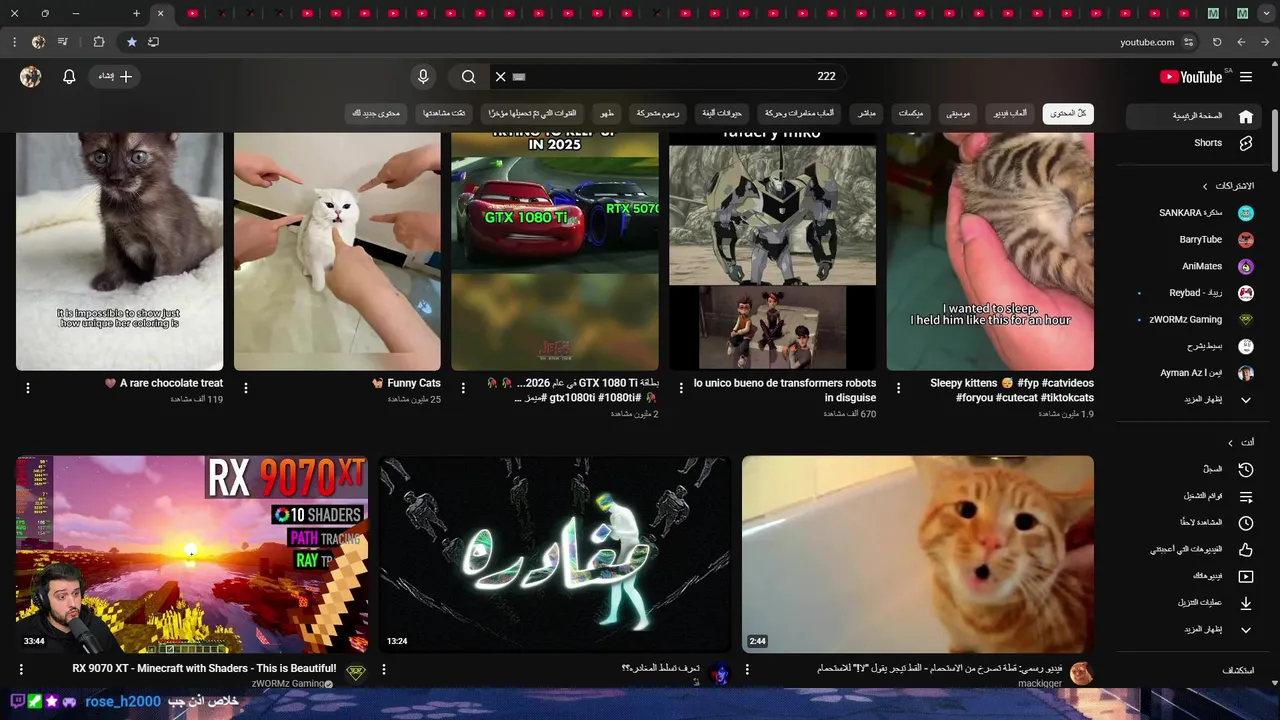Image resolution: width=1280 pixels, height=720 pixels.
Task: Open options menu for GTX 1080 Ti short
Action: click(463, 388)
